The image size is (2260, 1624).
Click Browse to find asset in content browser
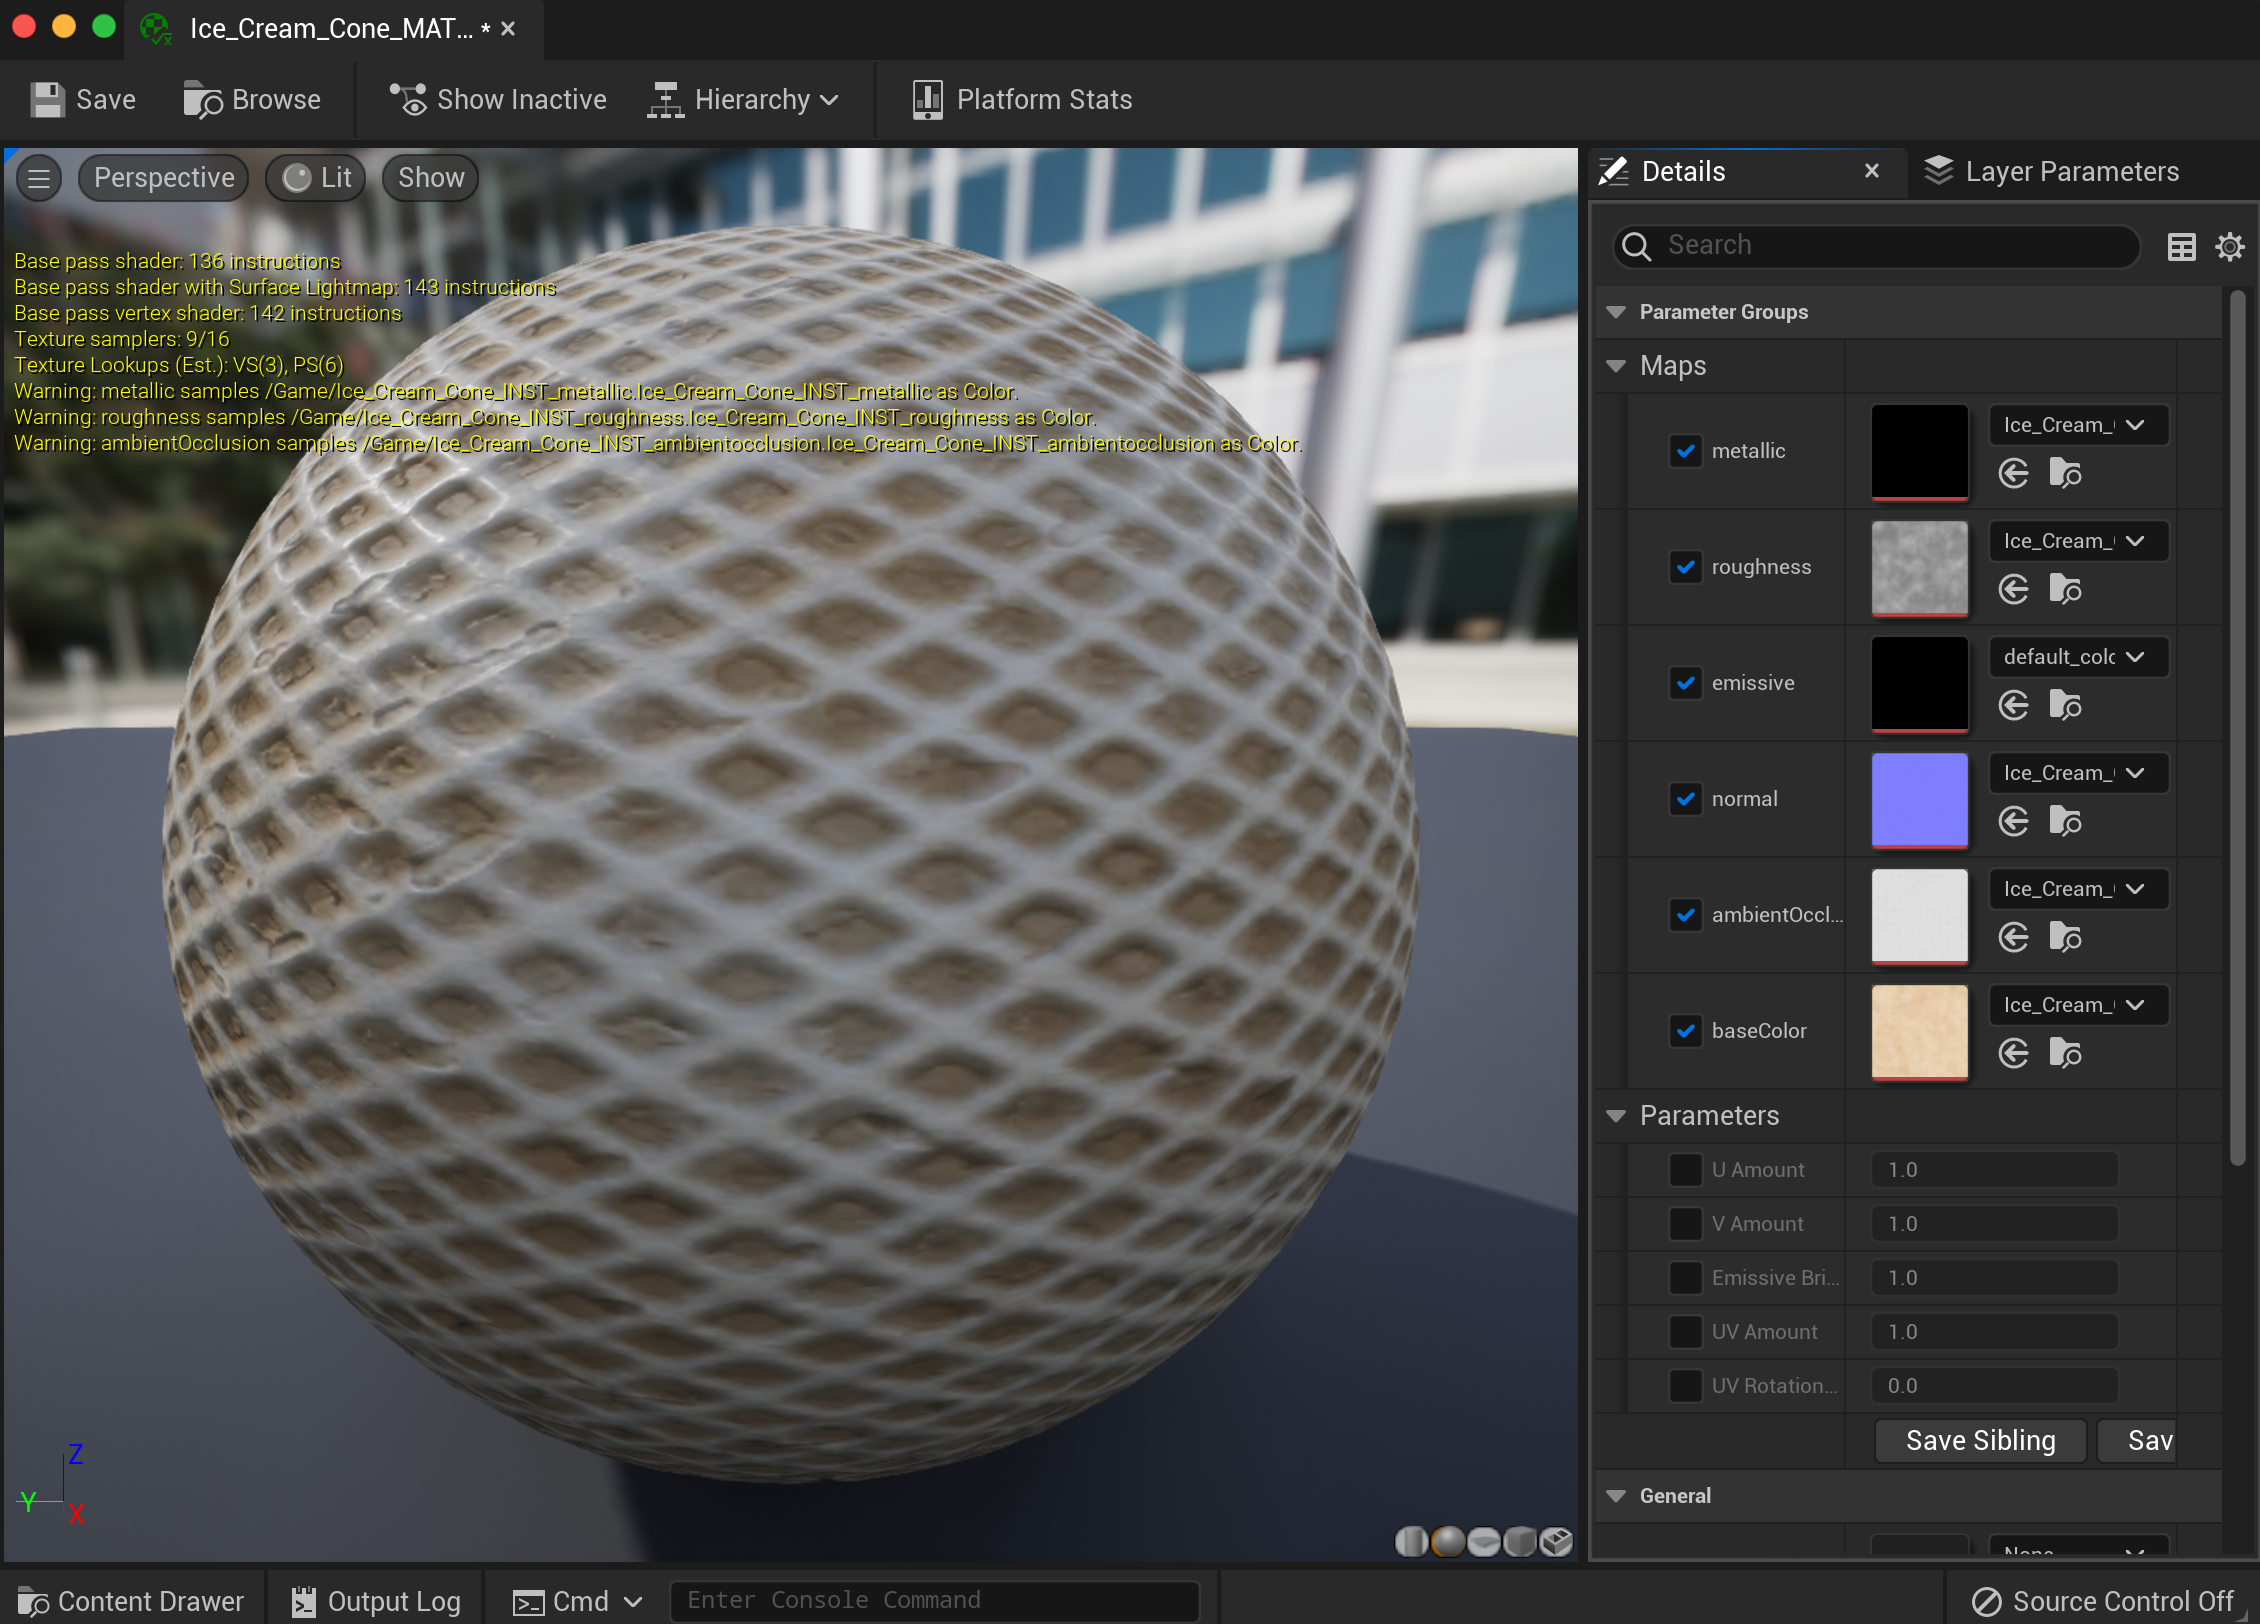[x=252, y=100]
